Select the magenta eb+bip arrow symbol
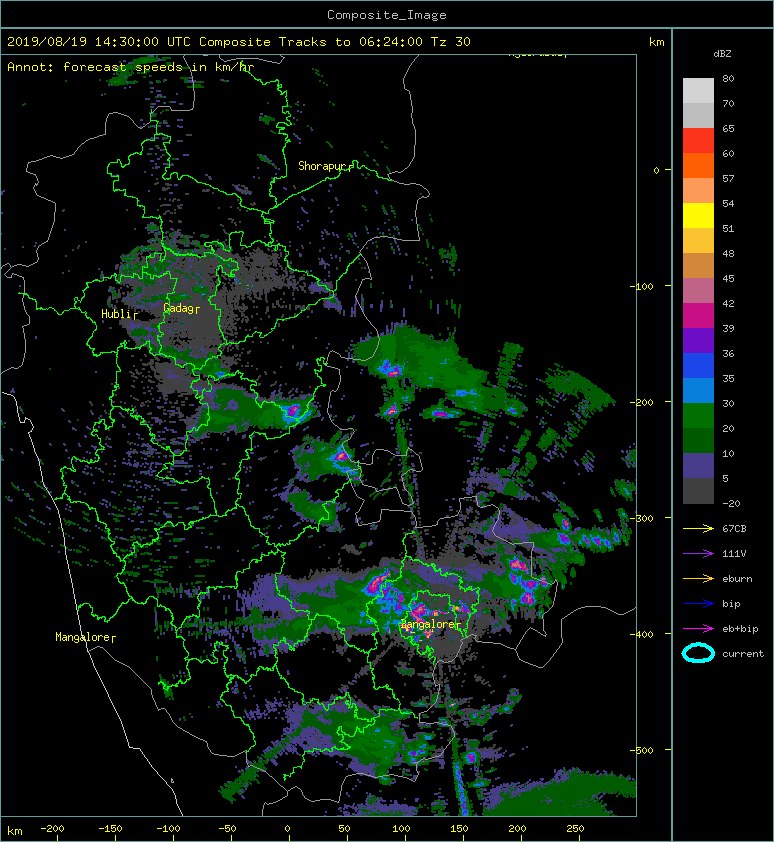This screenshot has width=774, height=842. coord(698,628)
